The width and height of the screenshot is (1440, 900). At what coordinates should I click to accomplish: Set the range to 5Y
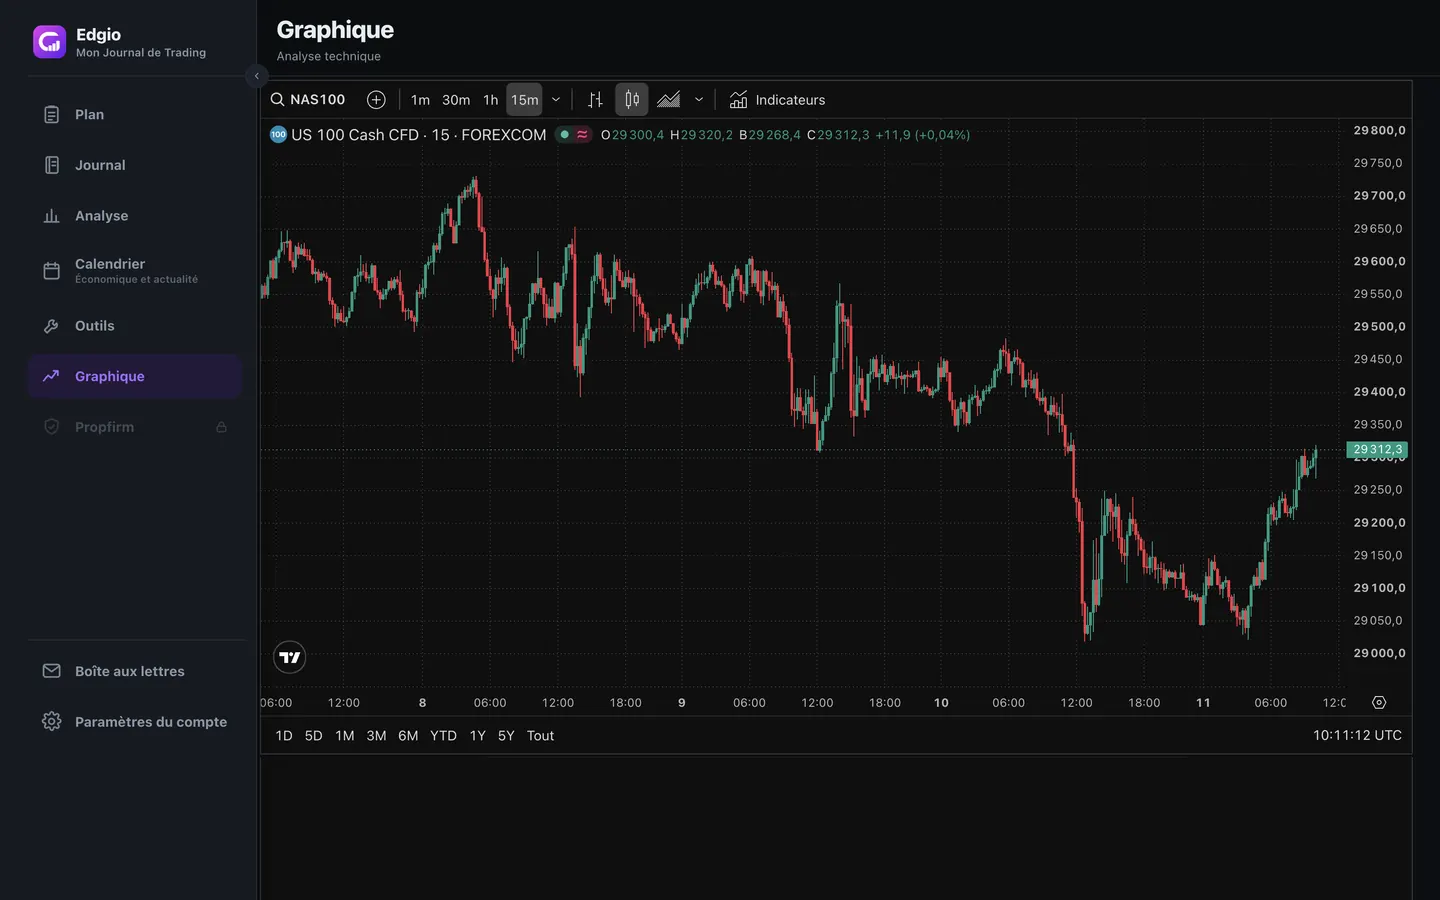[x=506, y=736]
